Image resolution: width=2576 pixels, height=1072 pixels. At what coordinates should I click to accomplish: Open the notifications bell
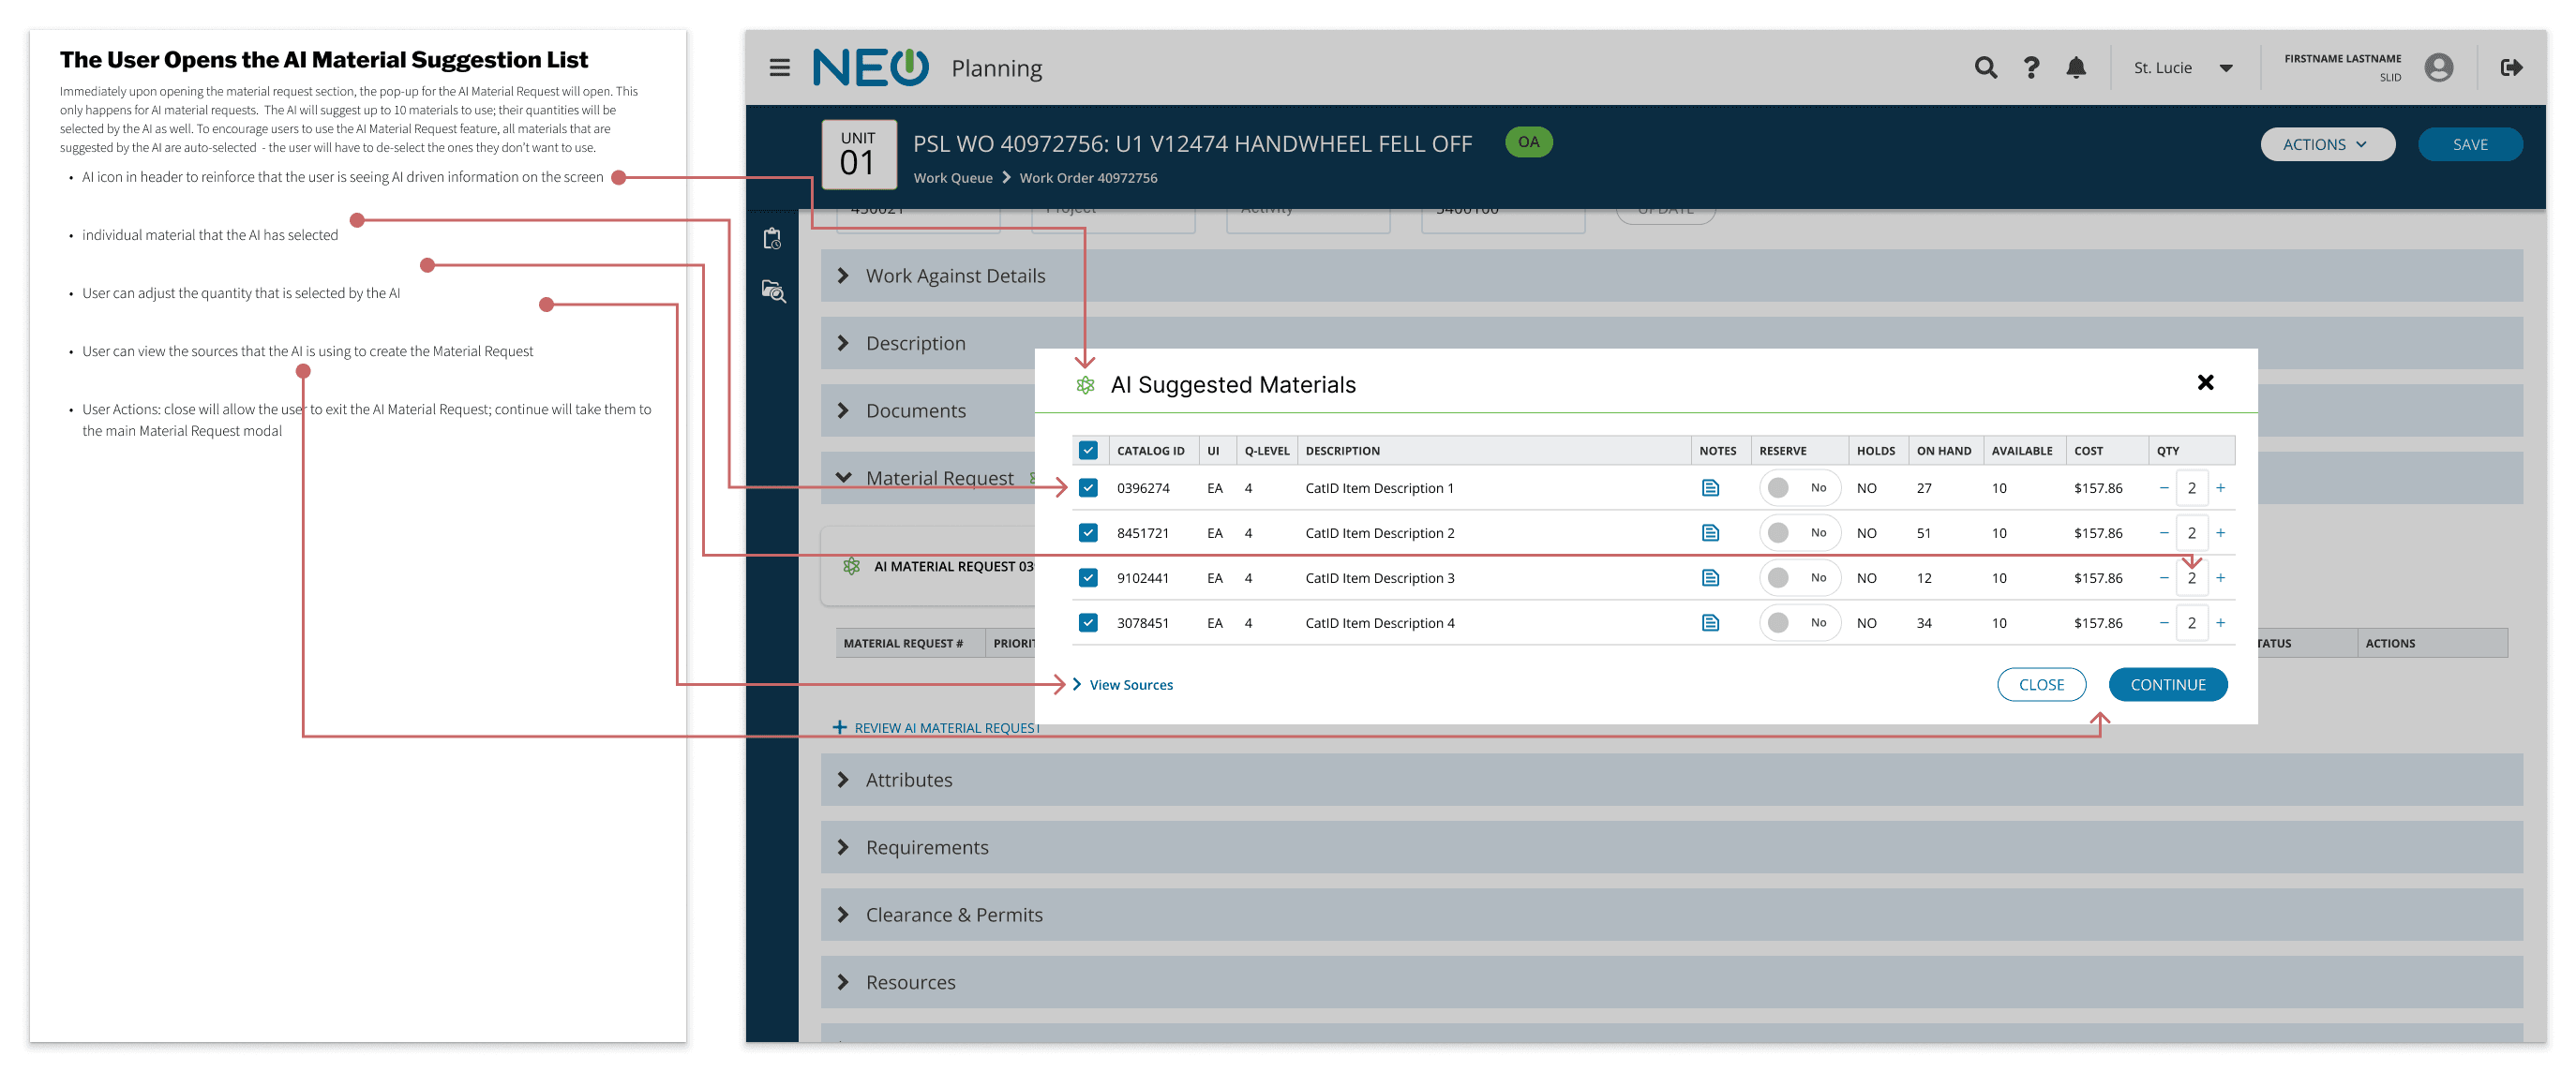click(2076, 67)
